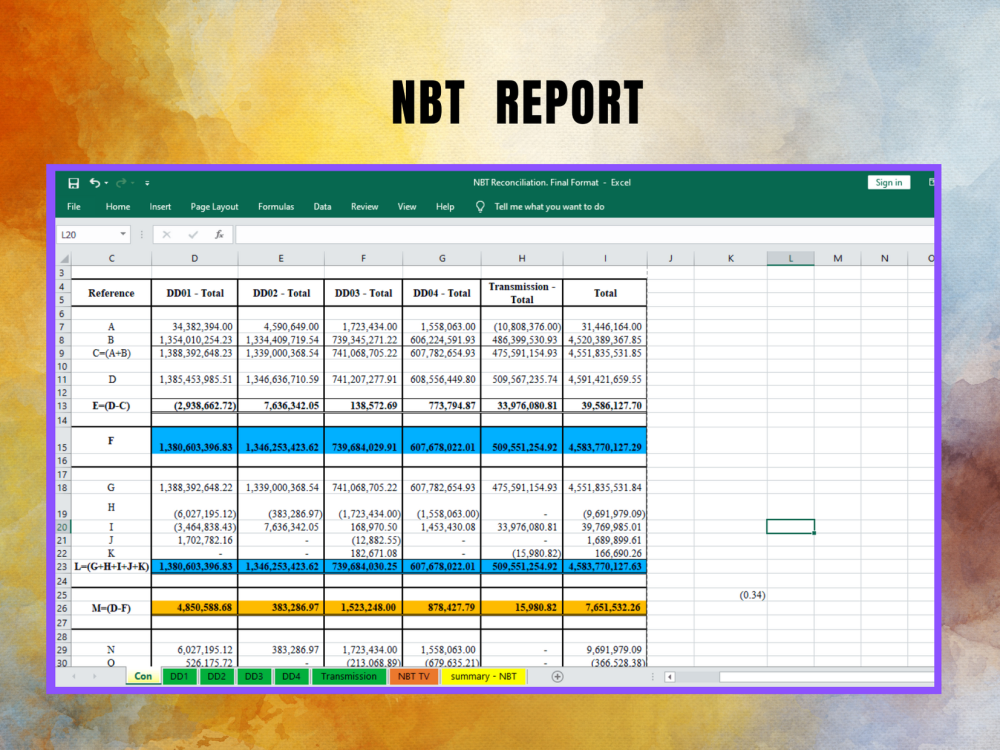Select column D header
1000x750 pixels.
(195, 258)
